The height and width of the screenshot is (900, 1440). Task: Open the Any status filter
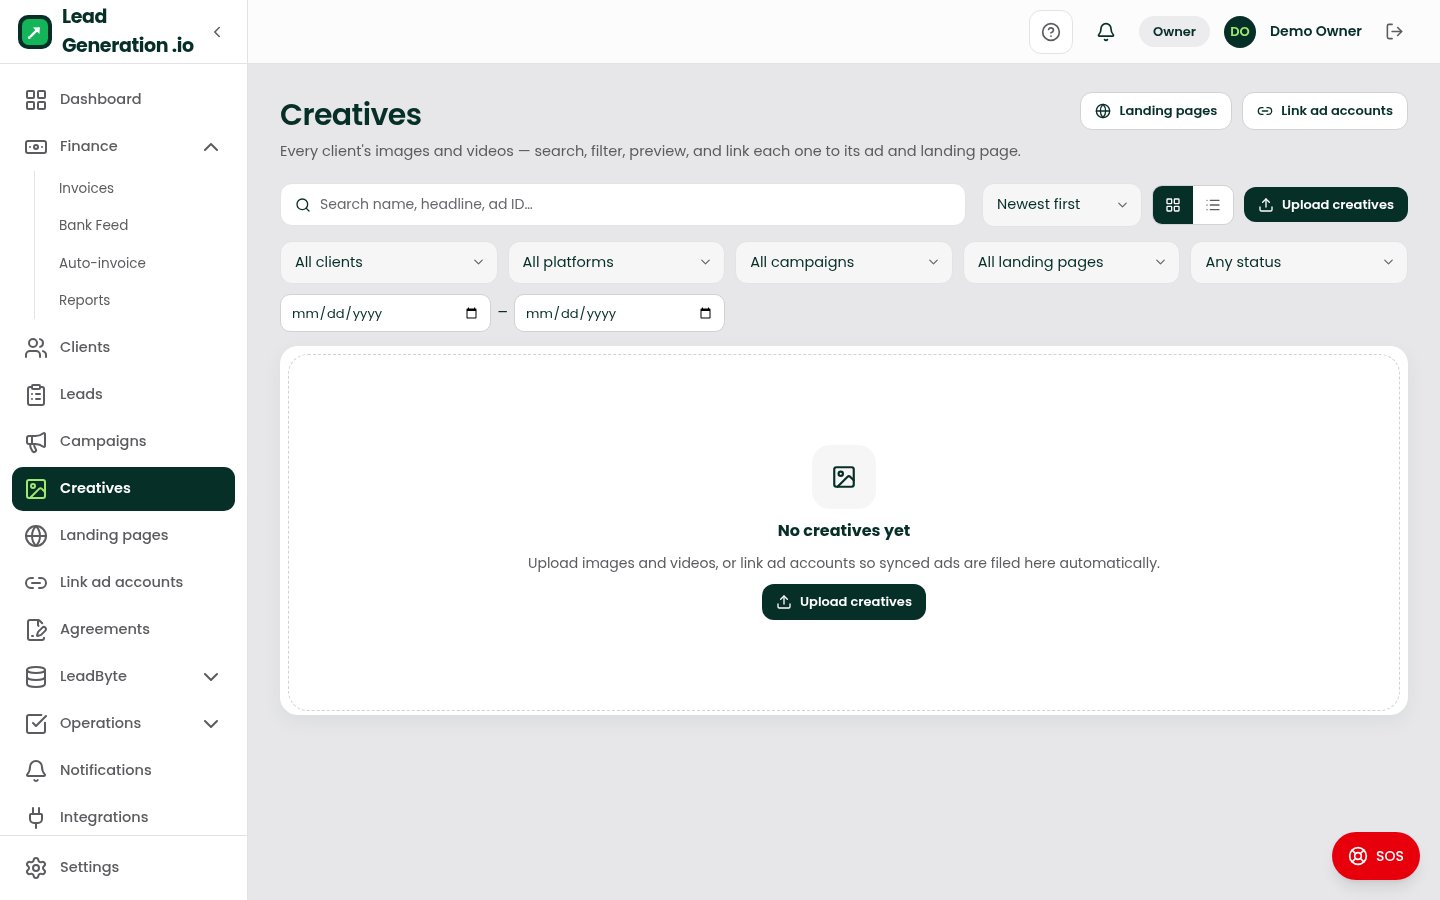[x=1299, y=262]
